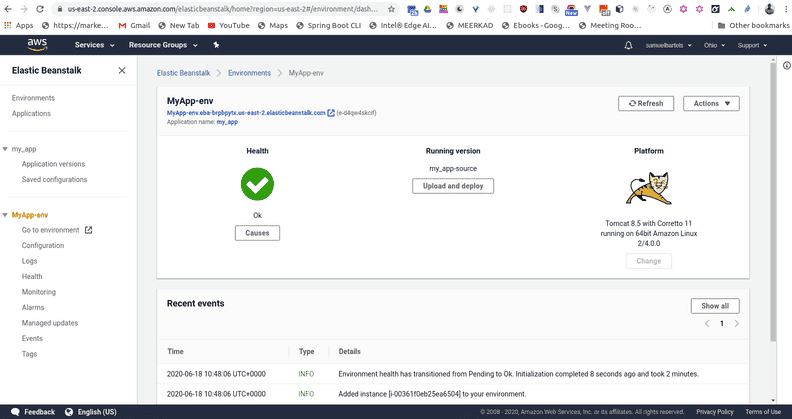Go to previous events page arrow
The image size is (792, 419).
(x=707, y=324)
